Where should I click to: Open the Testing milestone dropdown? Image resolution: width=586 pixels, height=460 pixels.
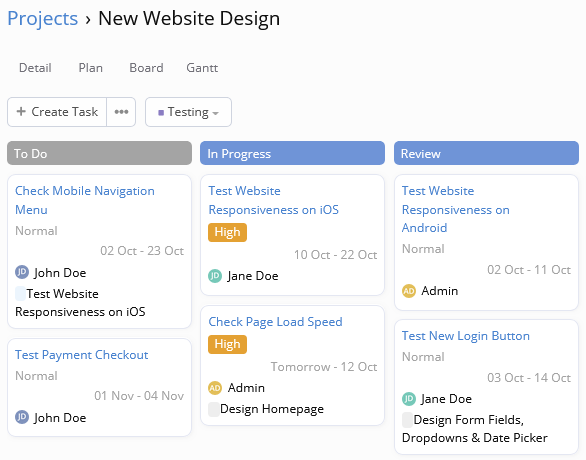[188, 112]
